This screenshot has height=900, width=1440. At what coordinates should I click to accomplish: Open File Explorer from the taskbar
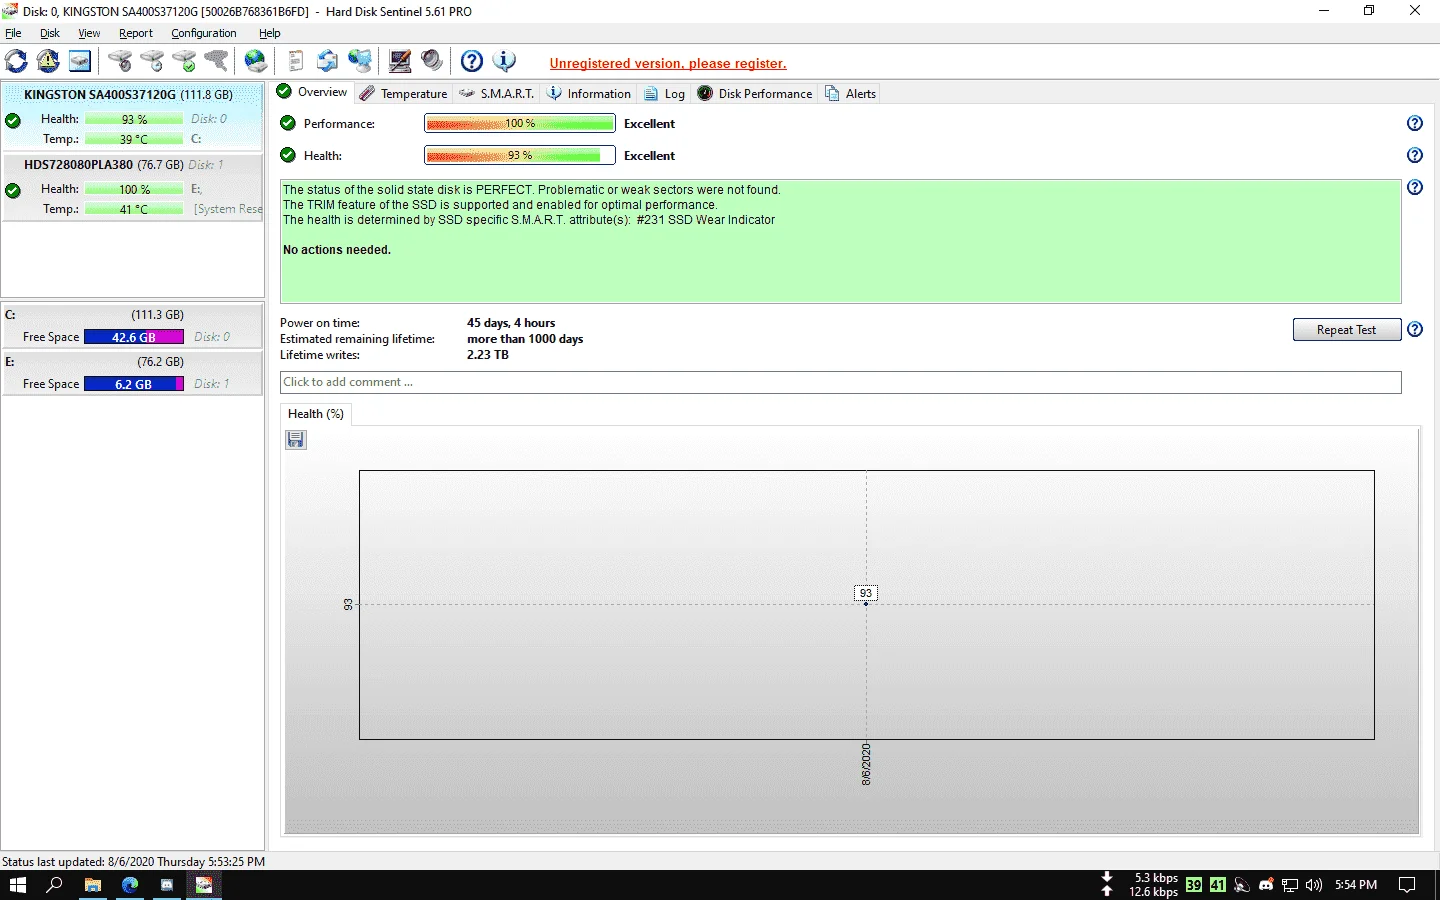[93, 885]
